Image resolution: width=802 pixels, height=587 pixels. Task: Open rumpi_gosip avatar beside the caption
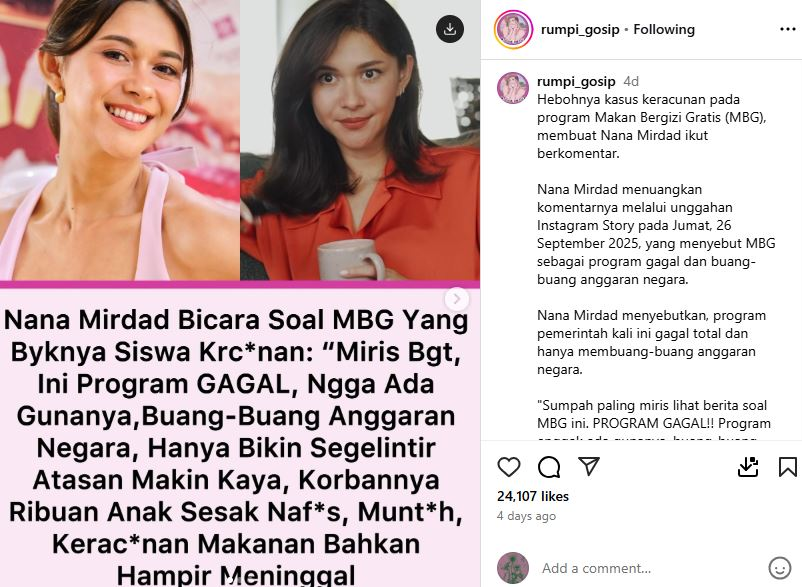point(513,88)
